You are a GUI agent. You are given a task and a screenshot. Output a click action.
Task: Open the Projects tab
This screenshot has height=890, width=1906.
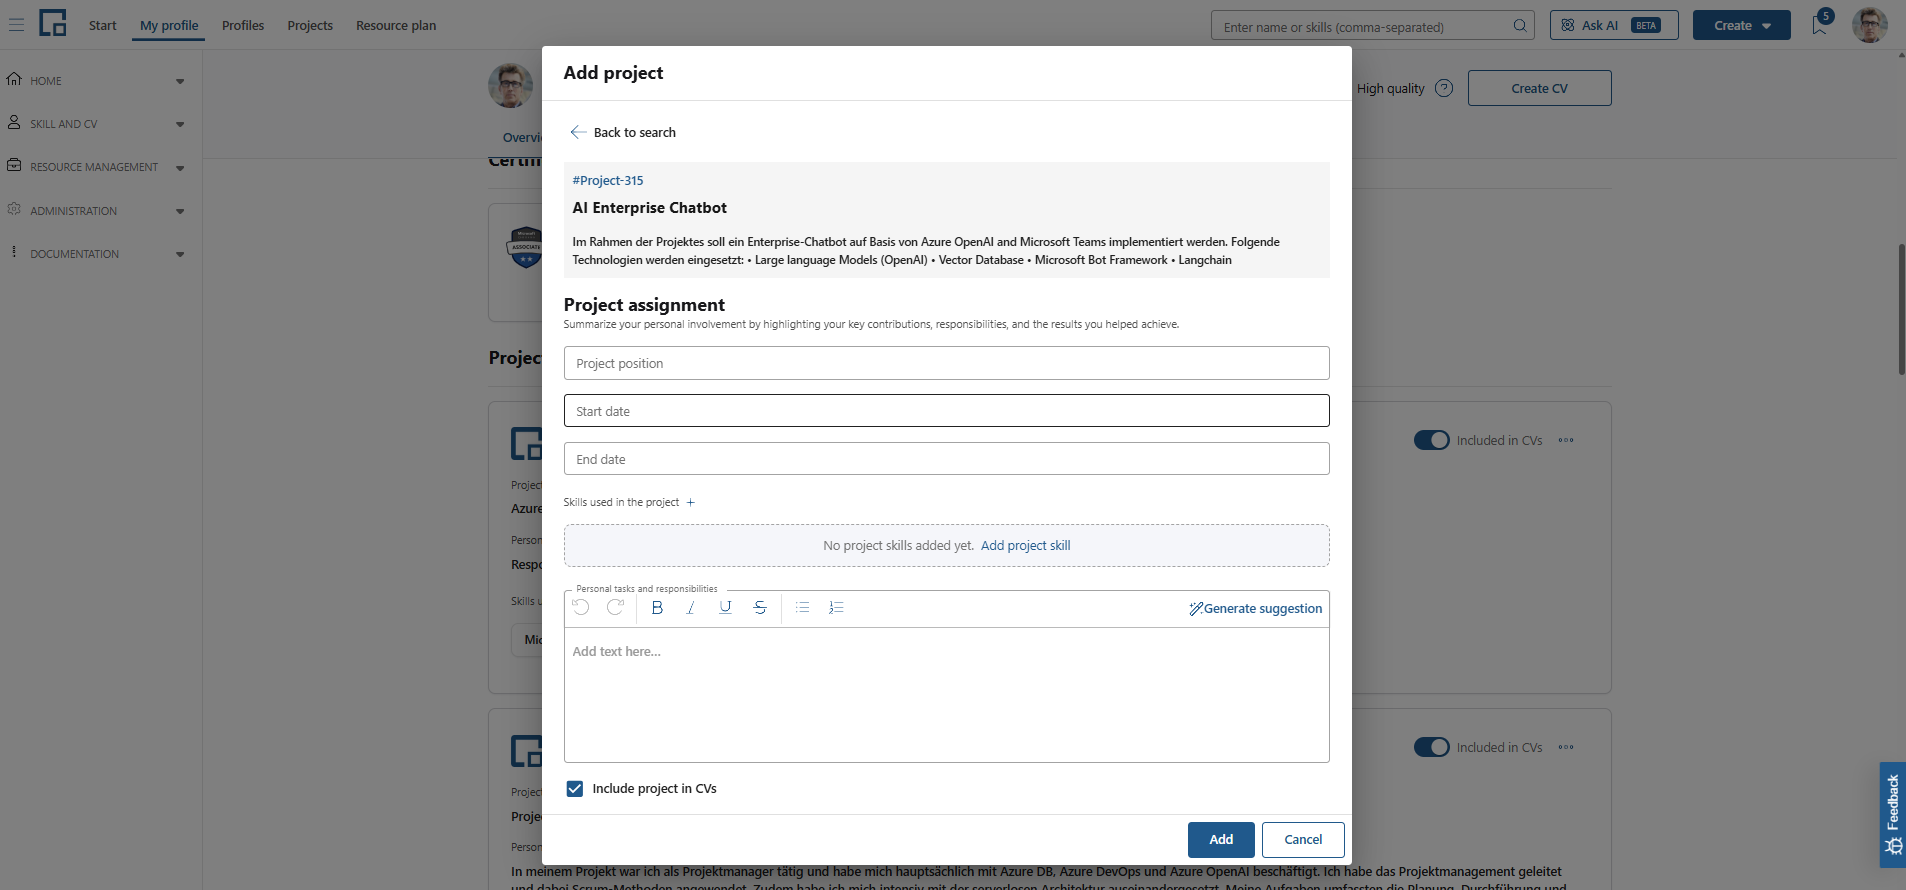point(310,26)
